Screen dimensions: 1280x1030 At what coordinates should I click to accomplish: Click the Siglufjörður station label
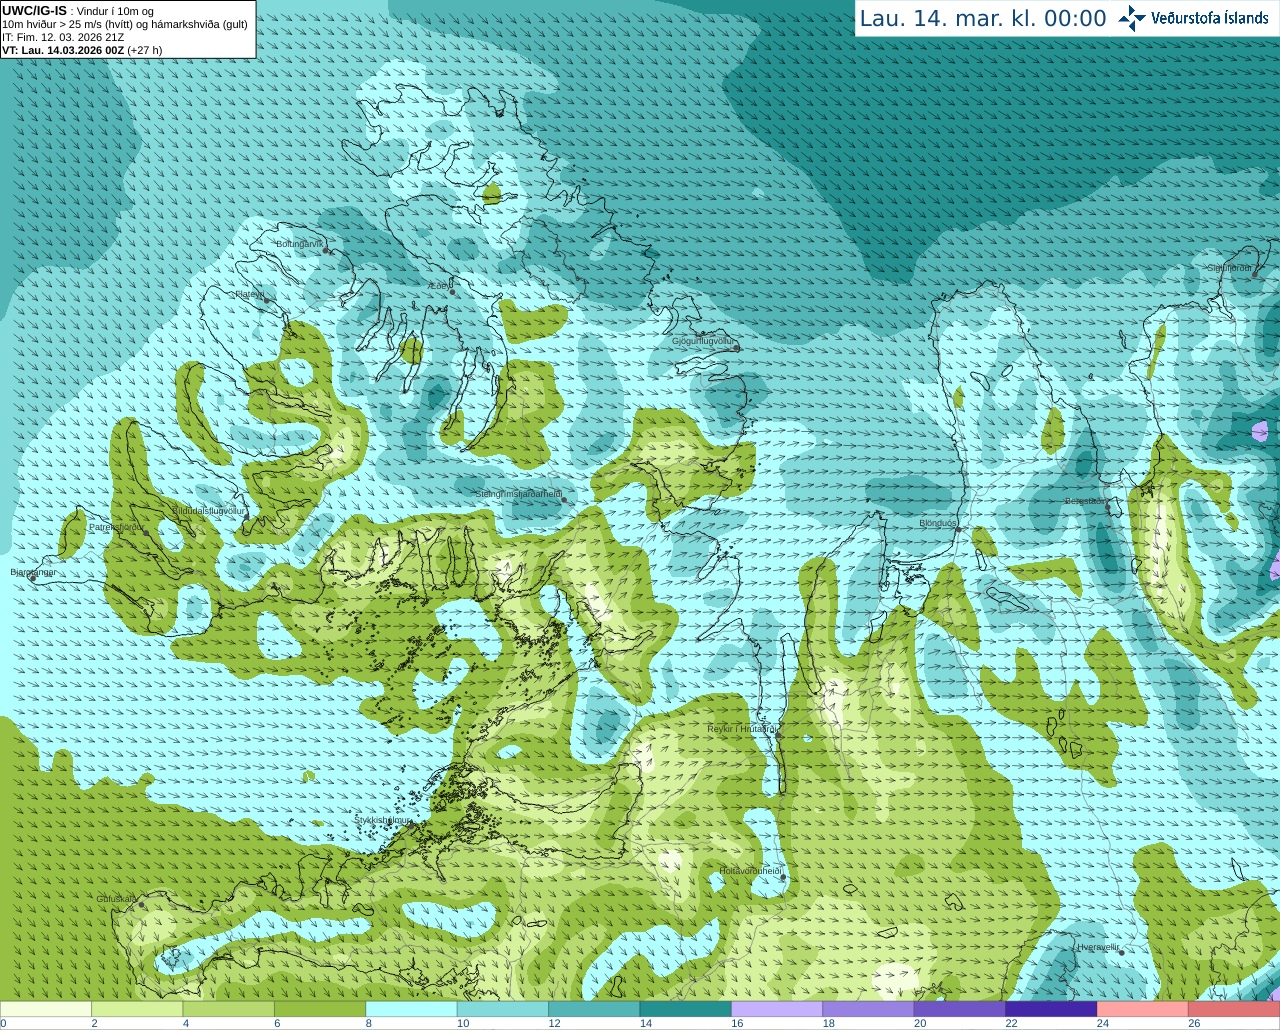[1230, 268]
